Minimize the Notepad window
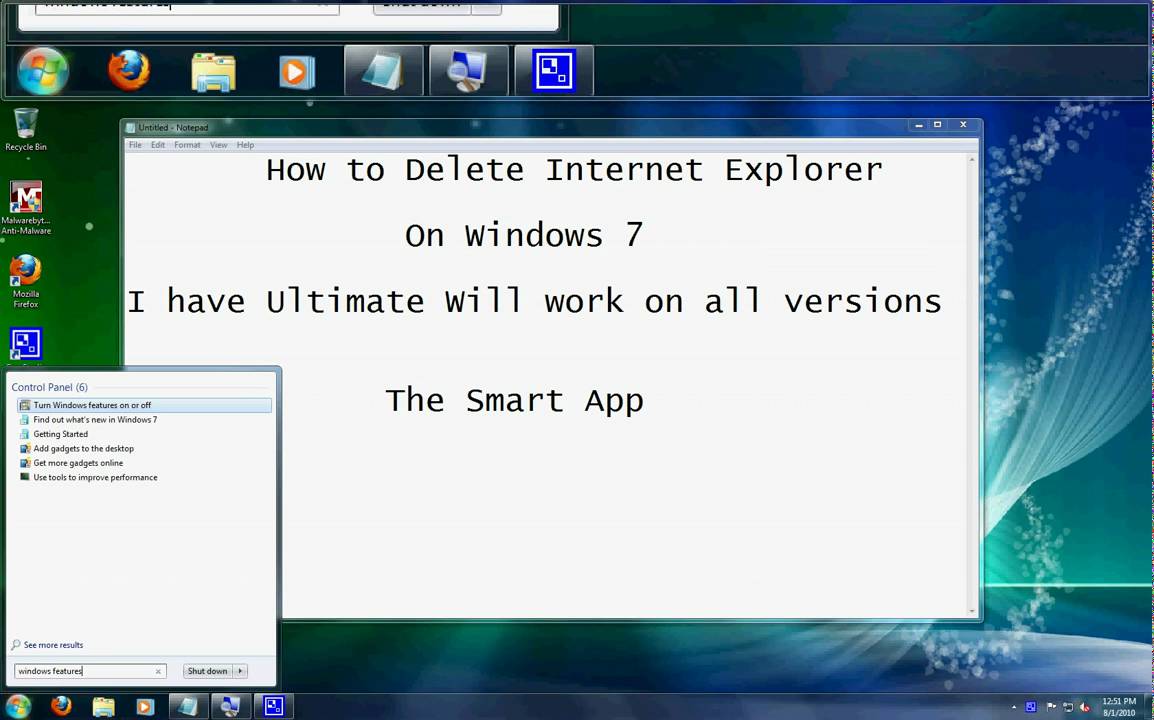The height and width of the screenshot is (720, 1154). [x=918, y=125]
